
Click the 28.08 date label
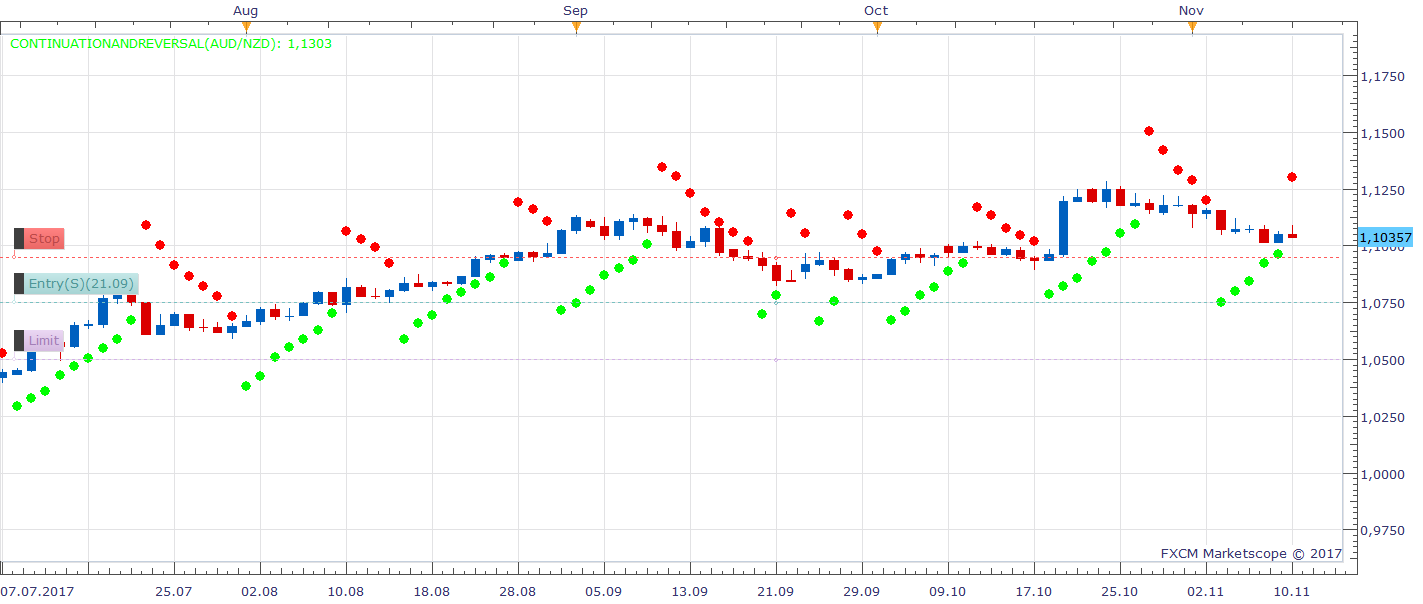coord(518,592)
